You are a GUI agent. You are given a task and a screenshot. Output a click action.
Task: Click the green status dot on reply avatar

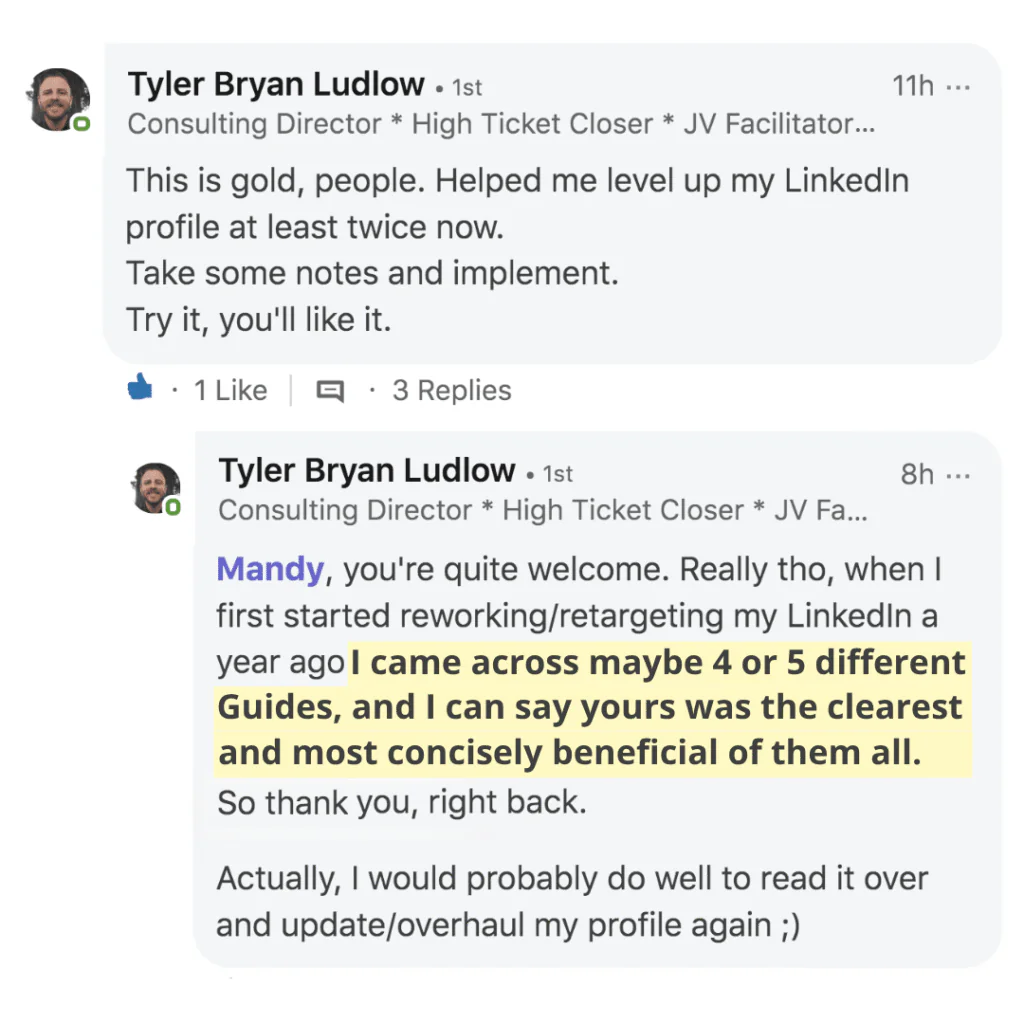pos(172,507)
